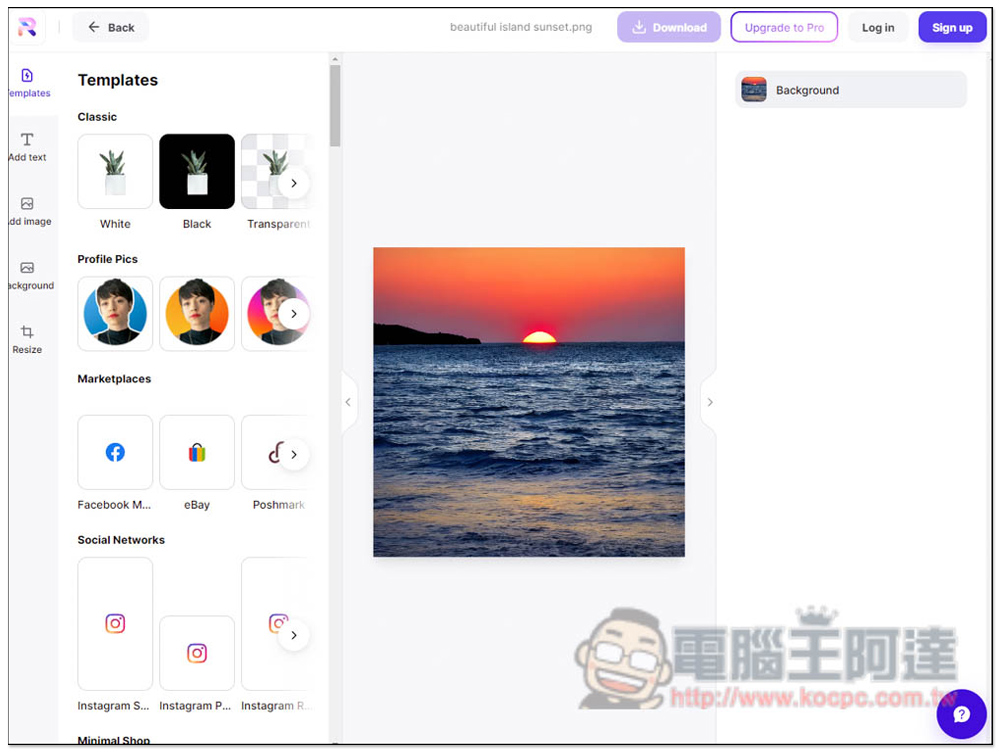Open the Templates sidebar tab
The image size is (1000, 753).
click(28, 83)
